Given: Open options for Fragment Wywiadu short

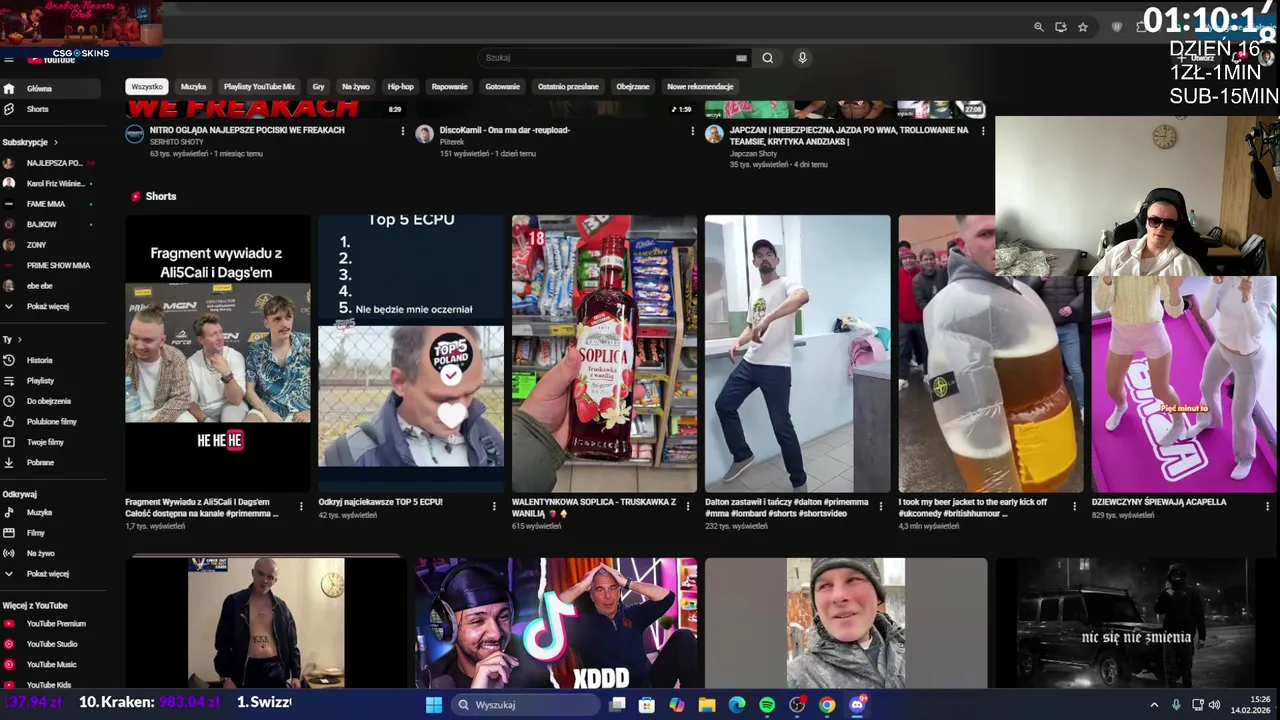Looking at the screenshot, I should [x=301, y=507].
